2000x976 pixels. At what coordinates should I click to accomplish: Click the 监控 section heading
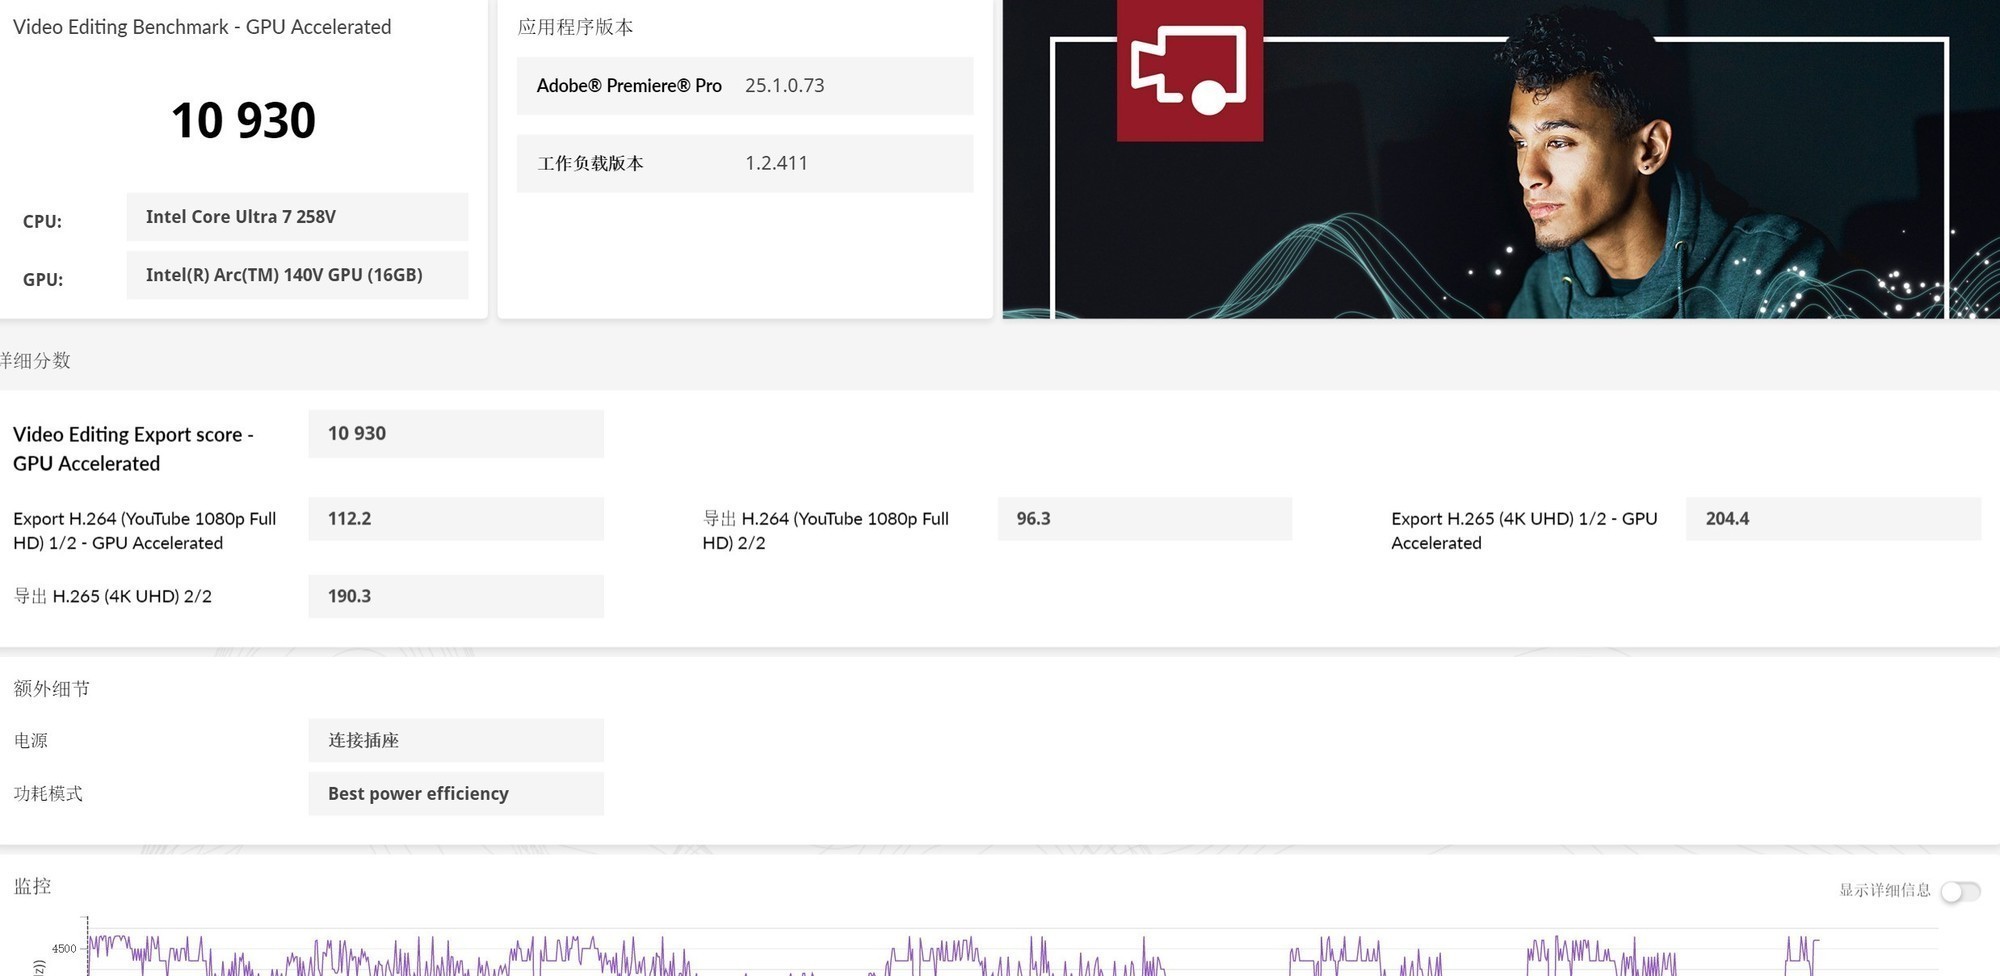[x=32, y=887]
